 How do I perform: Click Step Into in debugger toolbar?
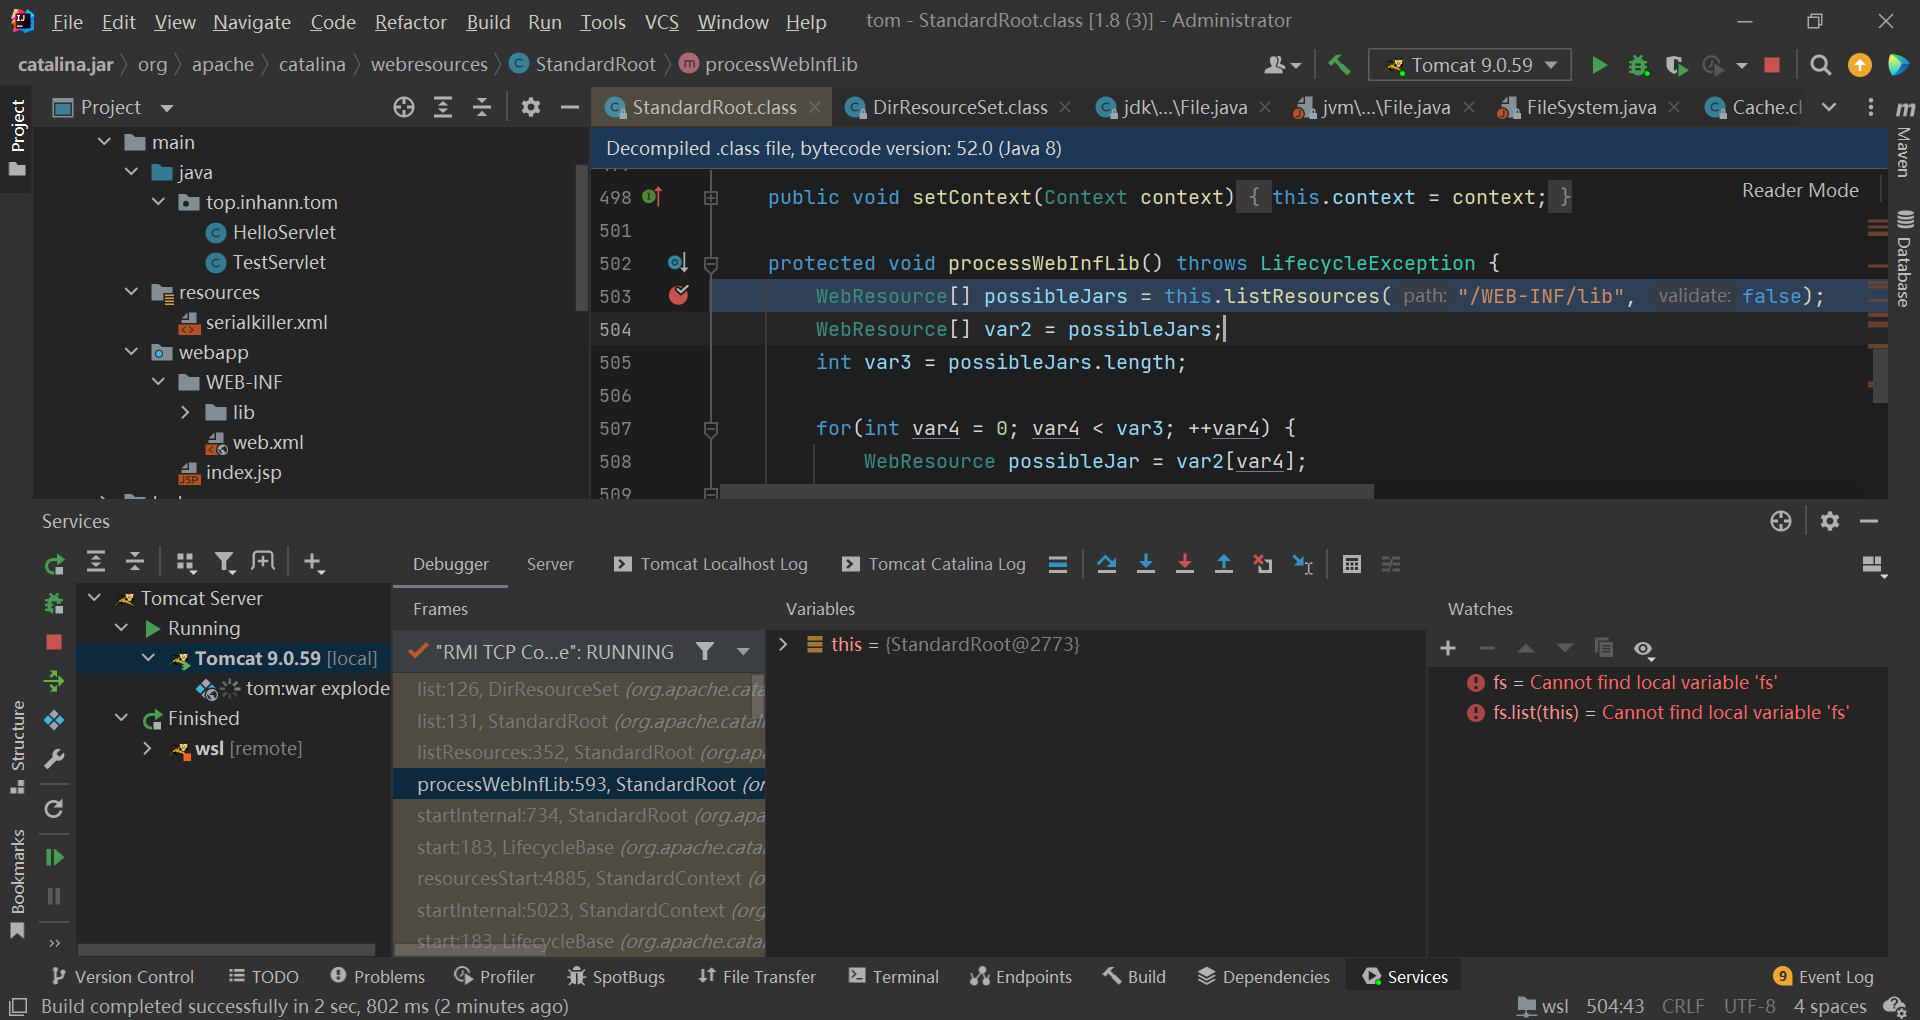coord(1146,564)
